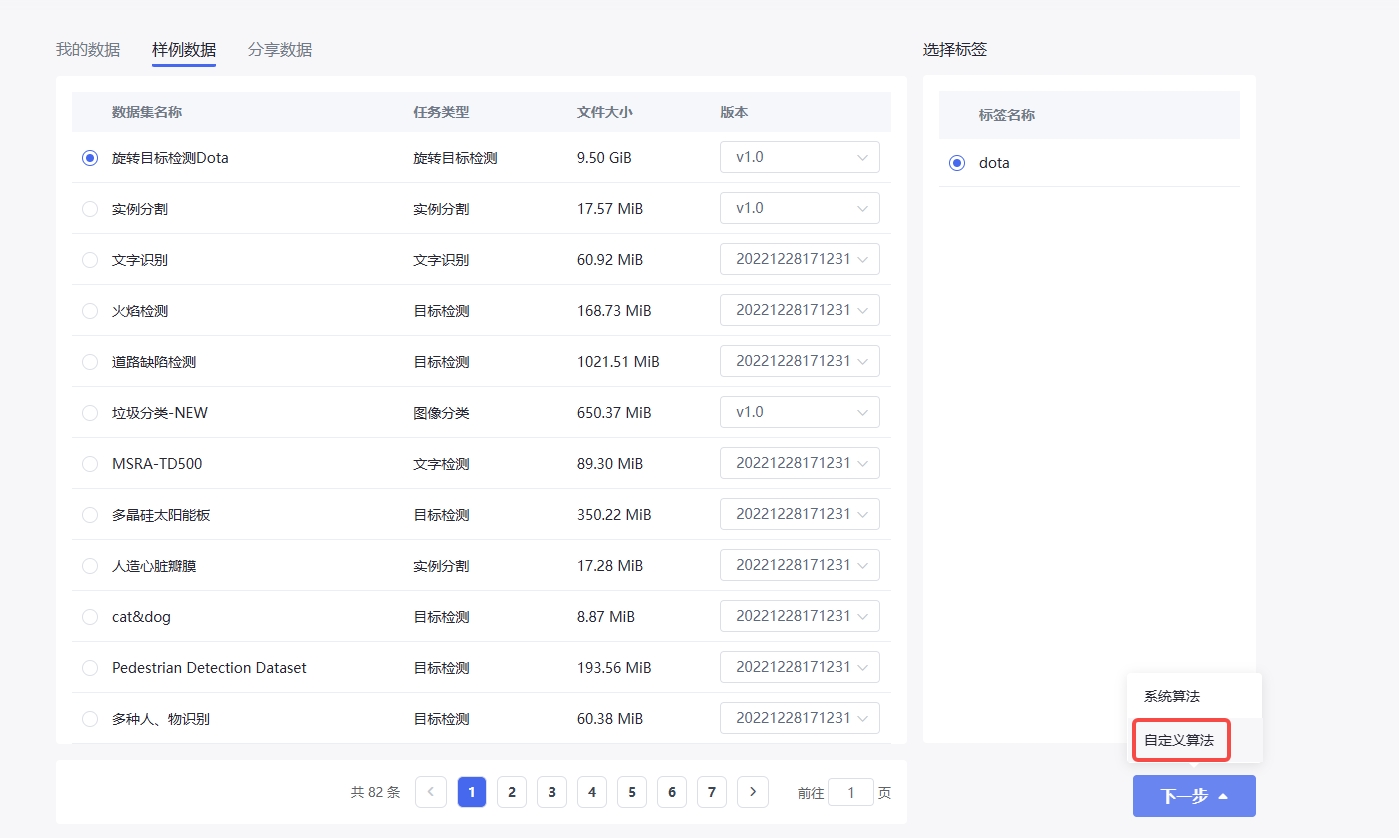The width and height of the screenshot is (1399, 838).
Task: Open version dropdown for 道路缺陷检测 row
Action: click(x=800, y=361)
